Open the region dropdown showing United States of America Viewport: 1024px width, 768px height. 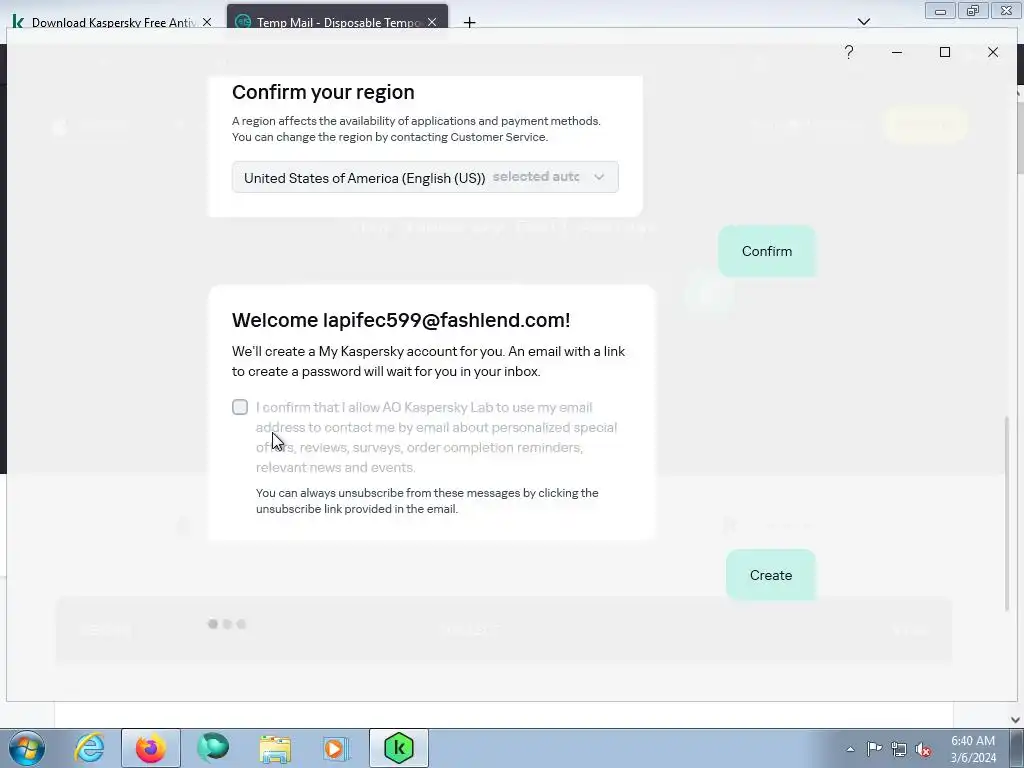click(425, 177)
